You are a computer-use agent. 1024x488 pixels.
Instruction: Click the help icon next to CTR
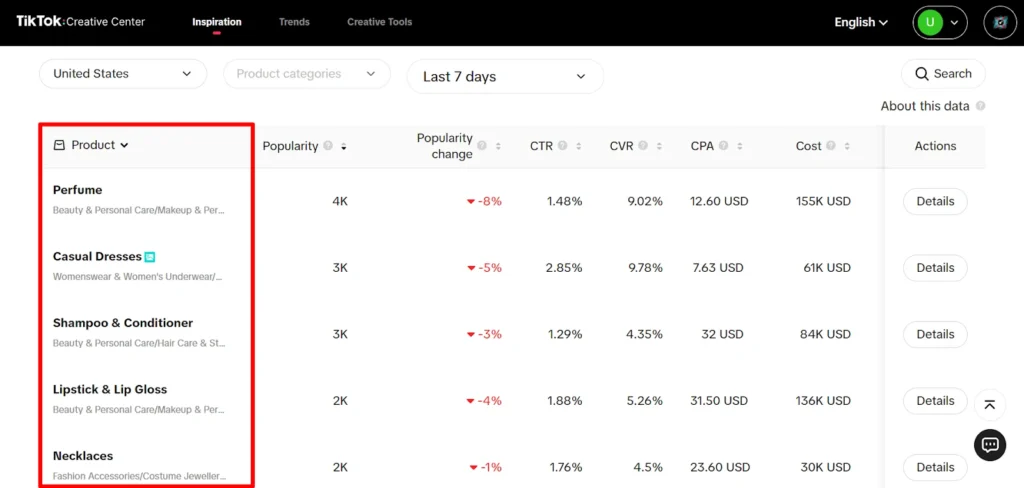point(563,146)
